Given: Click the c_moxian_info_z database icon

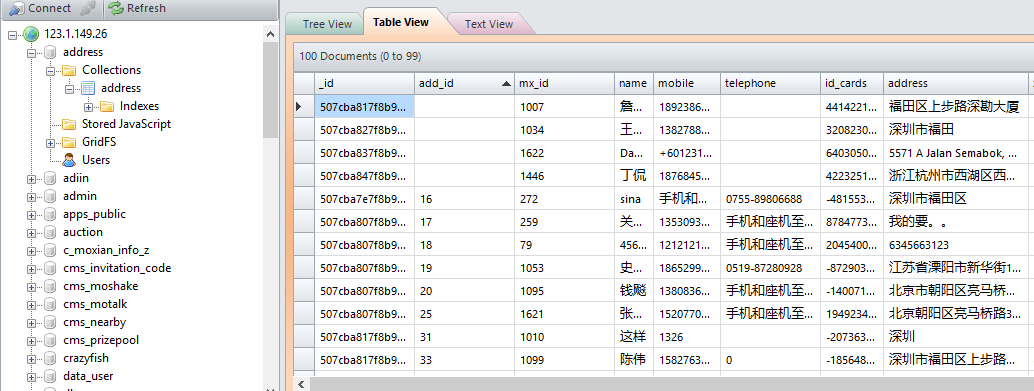Looking at the screenshot, I should 49,251.
